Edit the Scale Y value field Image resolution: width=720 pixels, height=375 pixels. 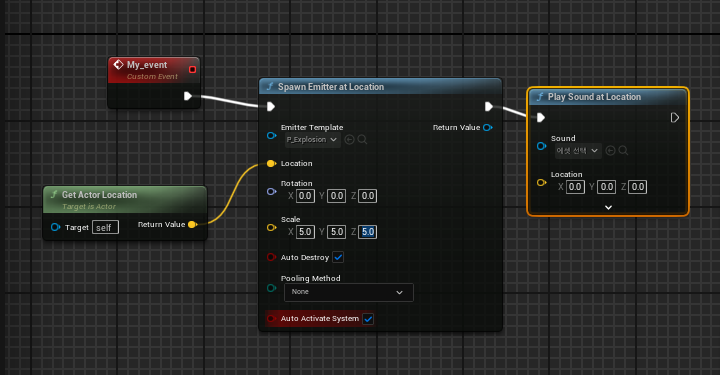(x=337, y=232)
